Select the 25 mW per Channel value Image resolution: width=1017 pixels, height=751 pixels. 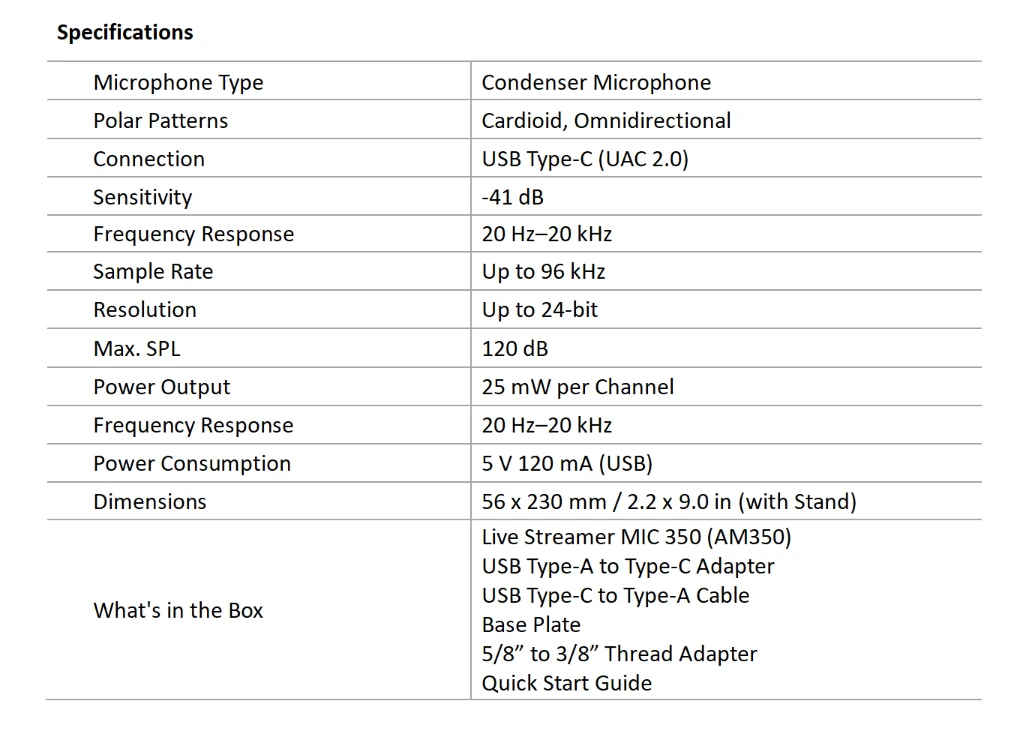(578, 387)
